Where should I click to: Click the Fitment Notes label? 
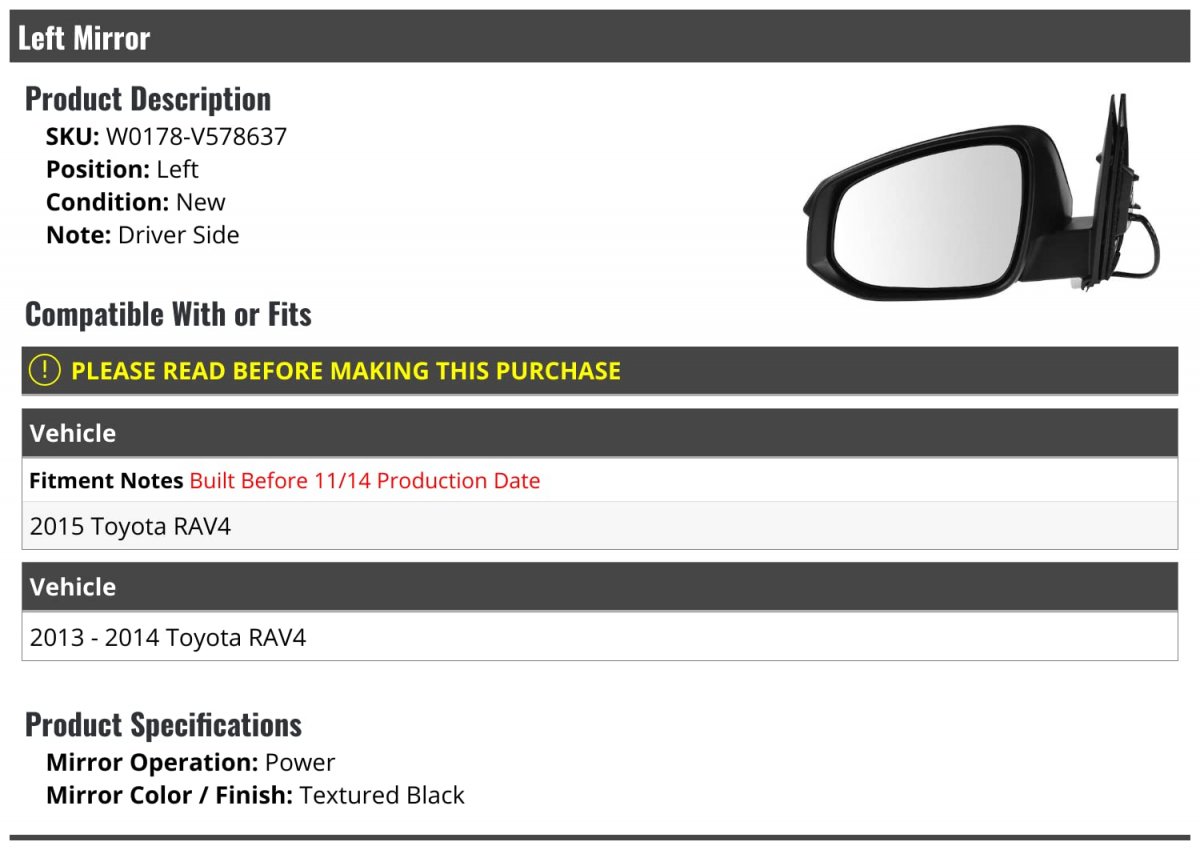coord(106,481)
